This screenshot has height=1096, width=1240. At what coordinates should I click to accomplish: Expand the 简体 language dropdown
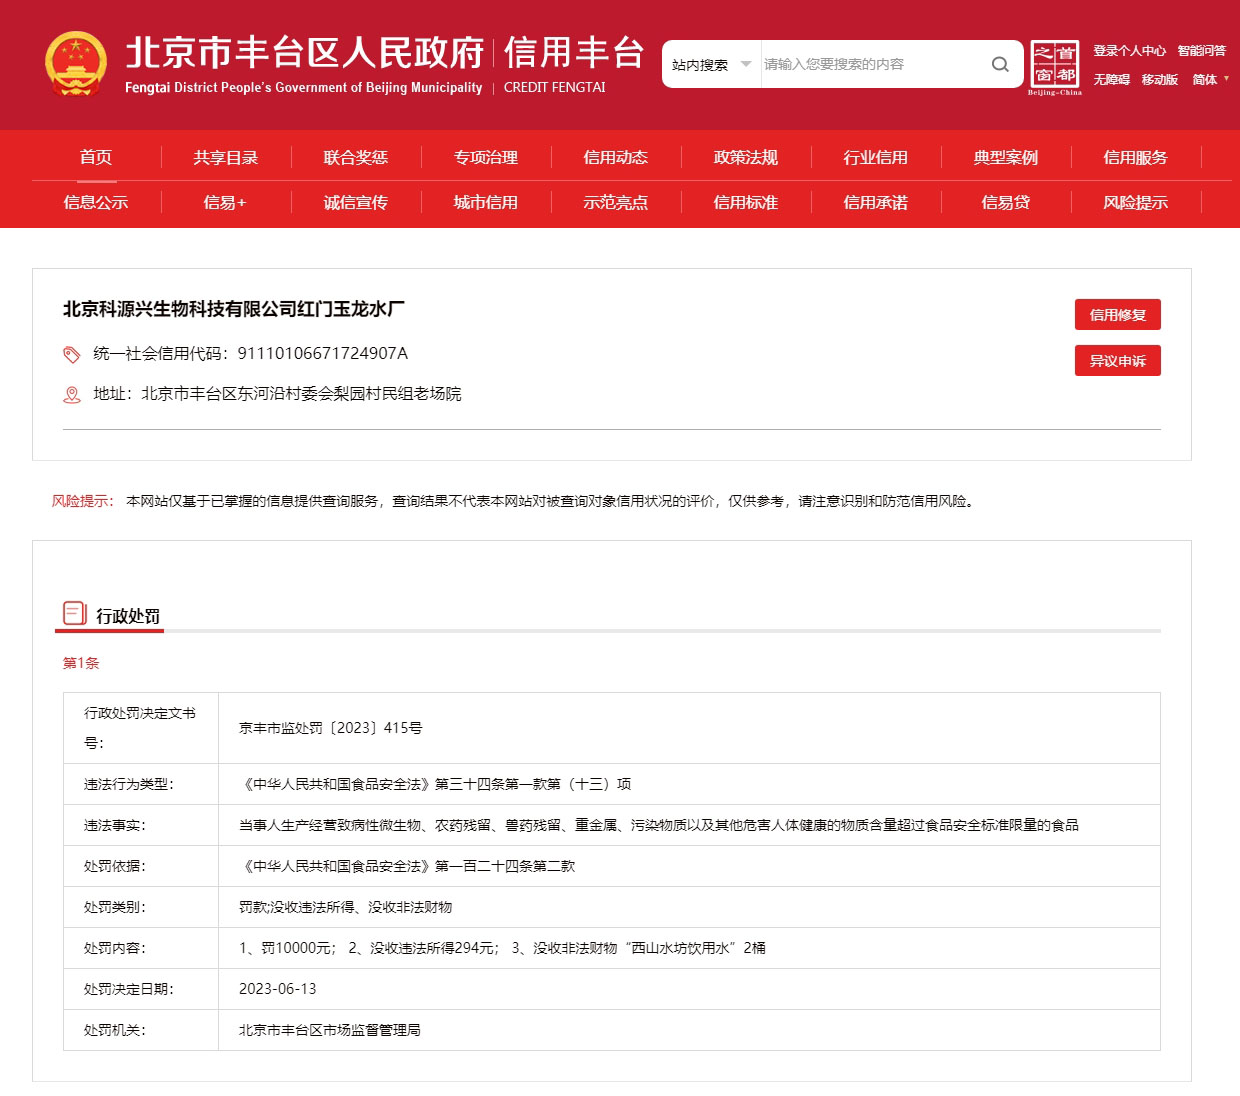[1211, 79]
